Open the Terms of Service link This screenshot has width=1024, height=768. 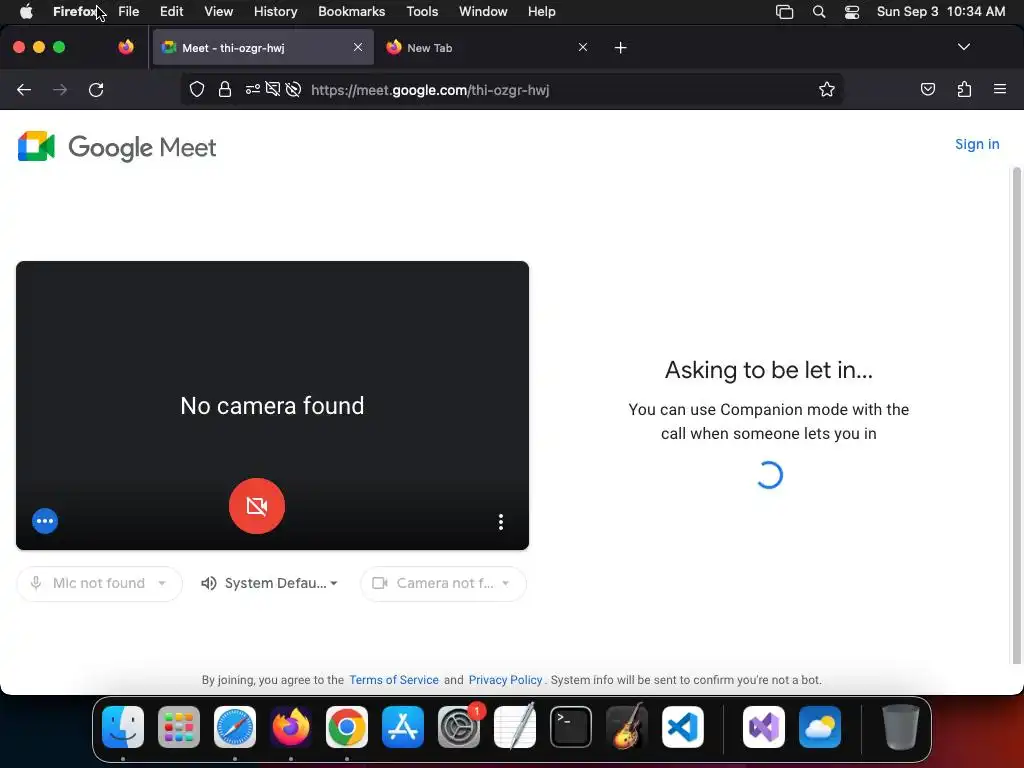394,680
